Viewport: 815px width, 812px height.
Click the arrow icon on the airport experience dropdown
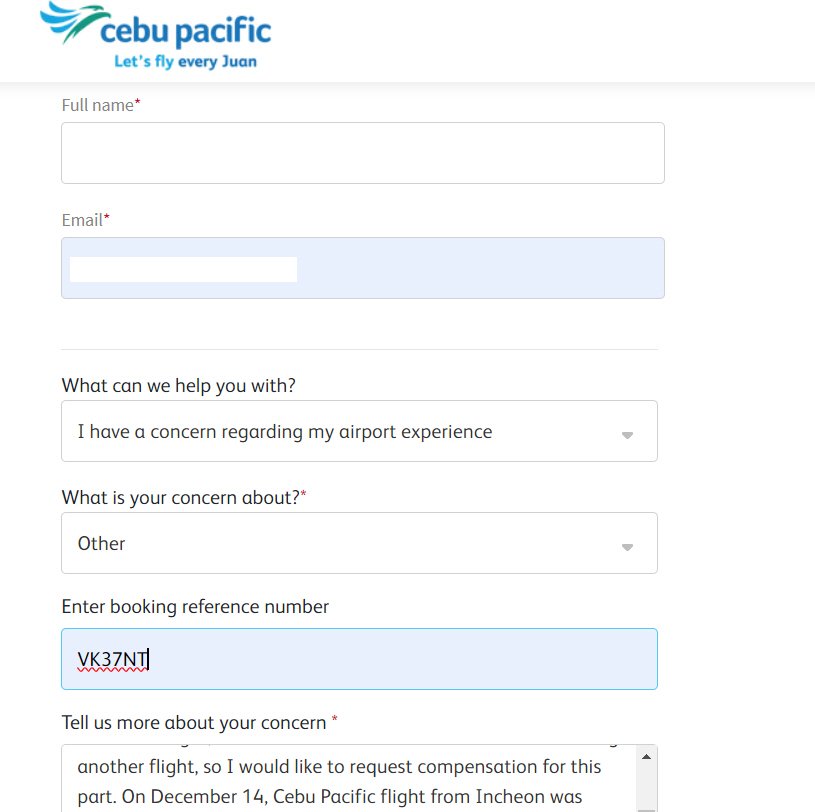(x=627, y=435)
